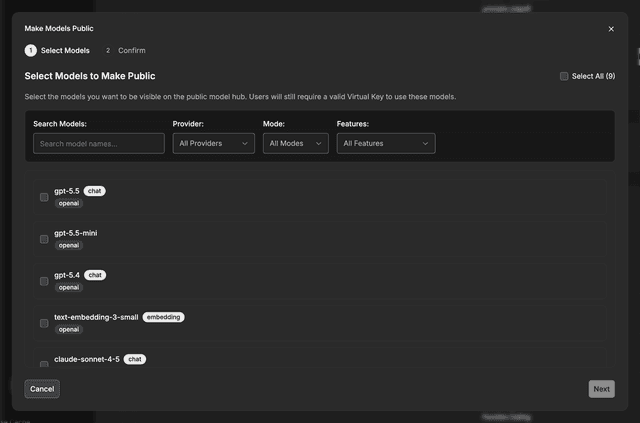This screenshot has height=423, width=640.
Task: Click the chat tag beside gpt-5.5
Action: click(94, 191)
